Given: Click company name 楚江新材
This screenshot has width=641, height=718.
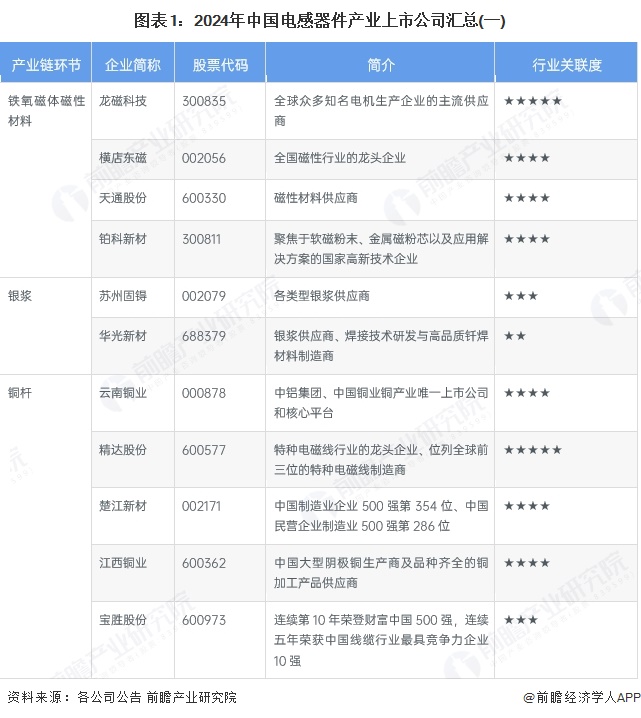Looking at the screenshot, I should coord(123,506).
